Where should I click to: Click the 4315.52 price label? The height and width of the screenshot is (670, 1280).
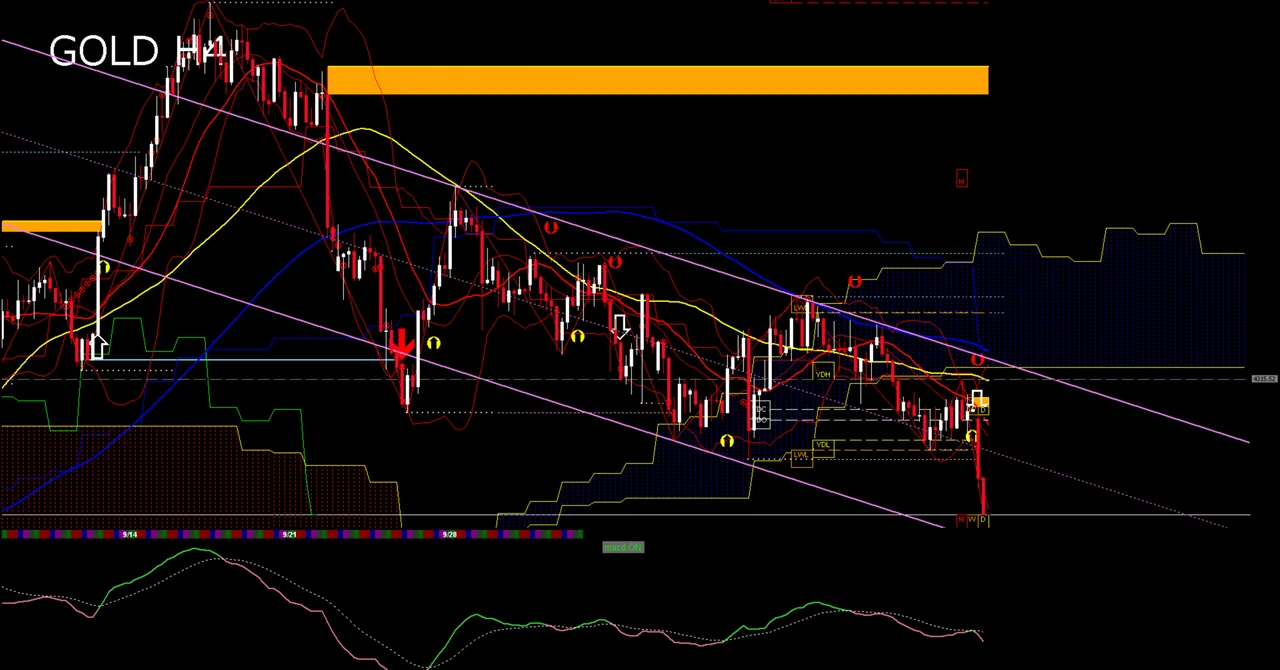(x=1264, y=379)
